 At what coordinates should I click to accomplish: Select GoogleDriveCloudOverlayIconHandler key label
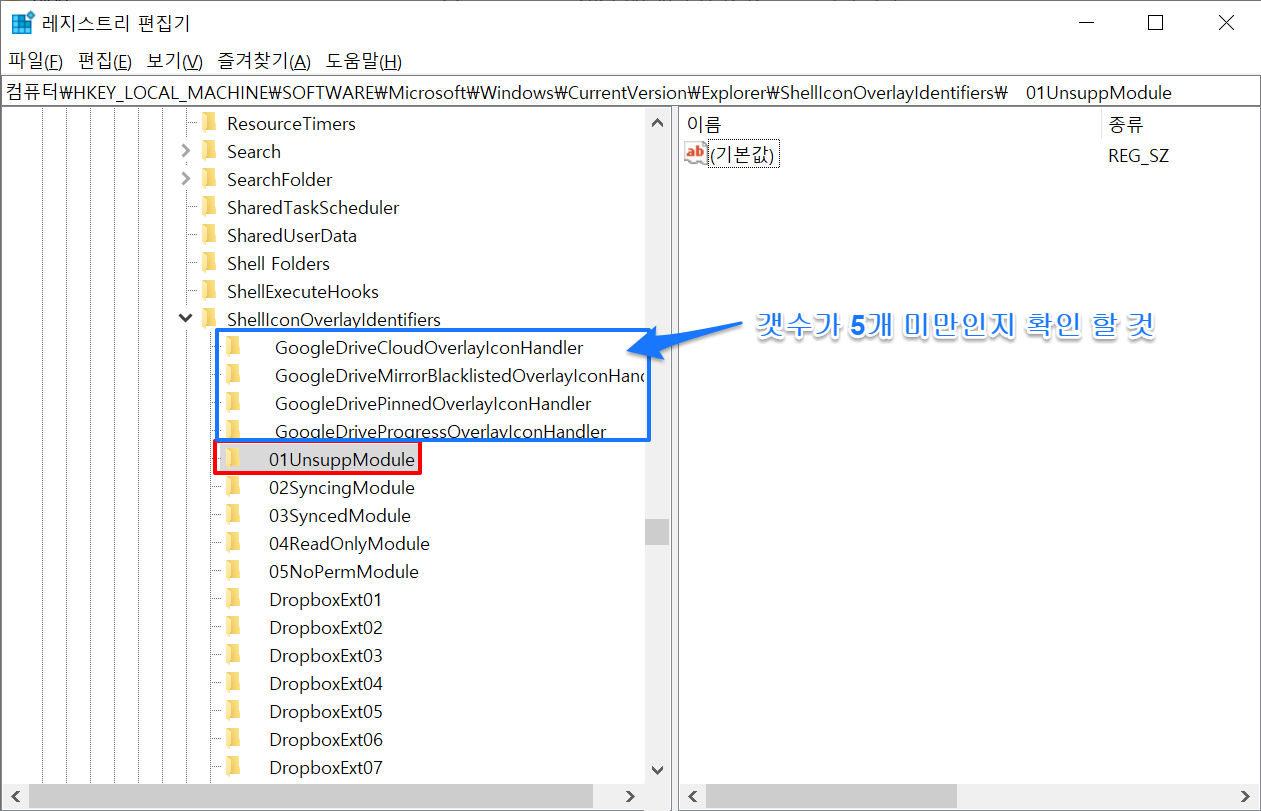click(x=429, y=348)
